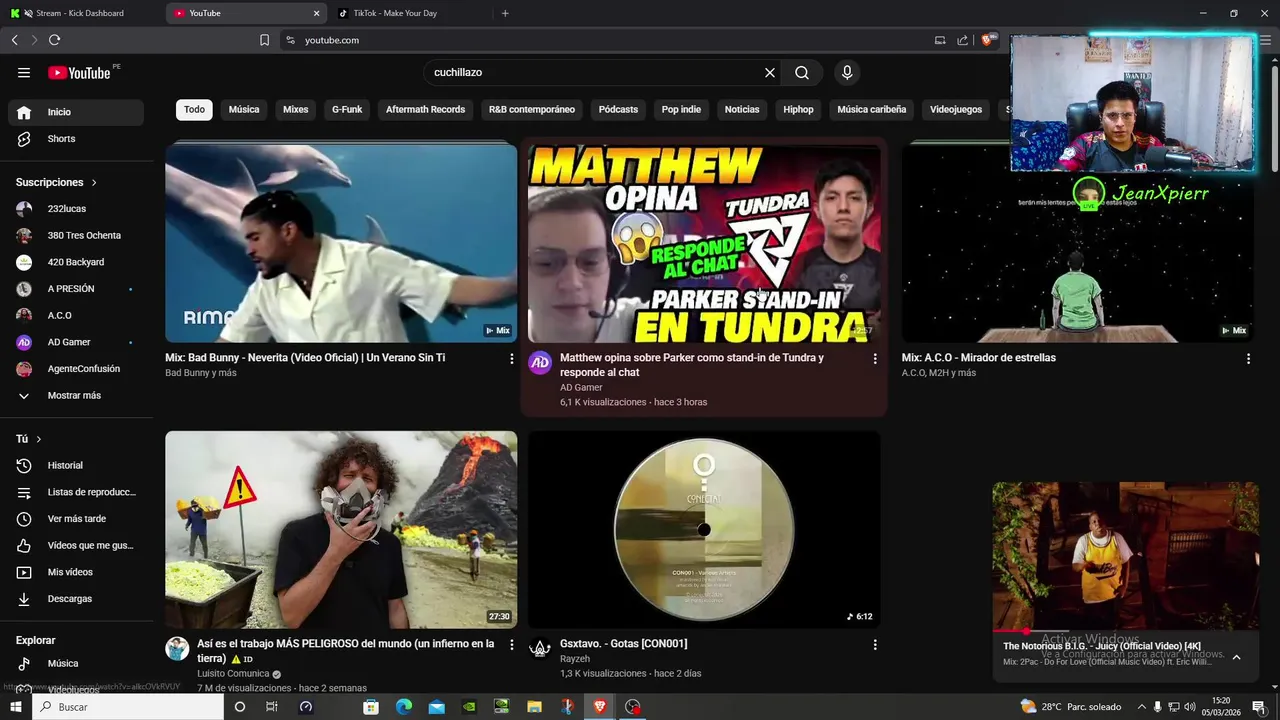The width and height of the screenshot is (1280, 720).
Task: Click the mini-player red progress bar
Action: coord(1010,631)
